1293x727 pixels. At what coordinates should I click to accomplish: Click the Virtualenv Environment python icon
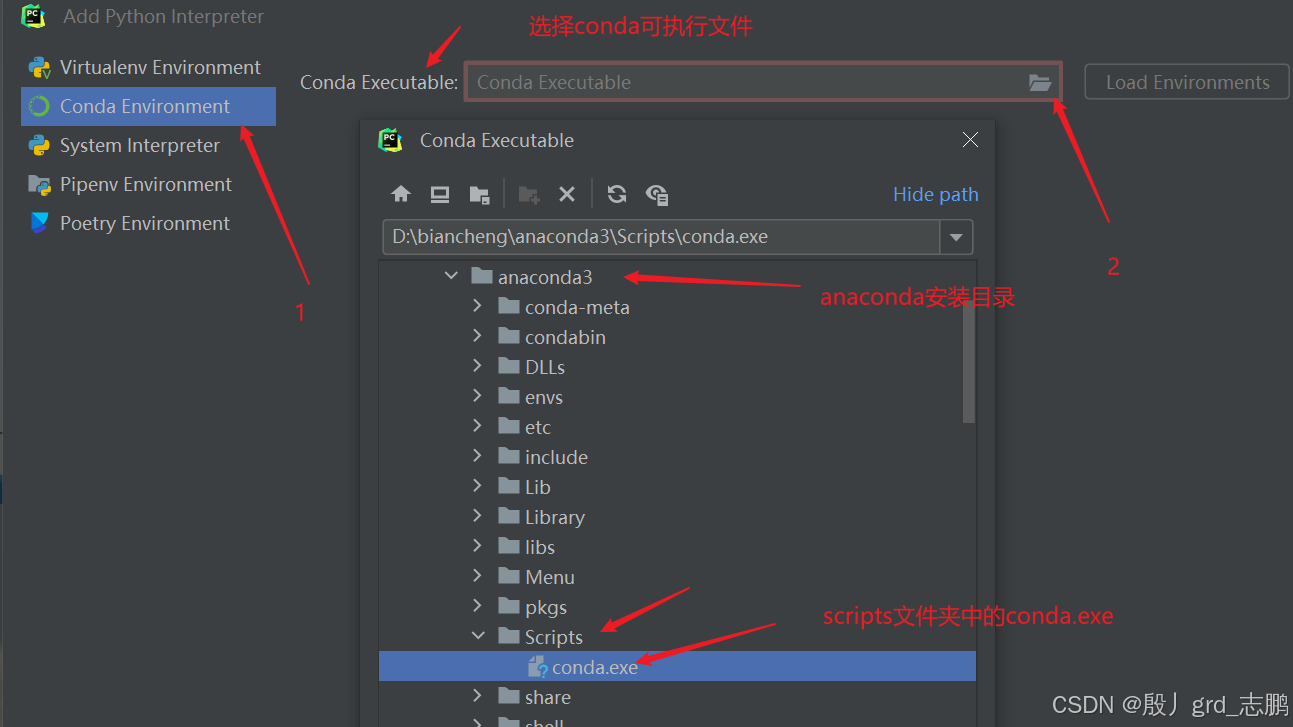(40, 68)
